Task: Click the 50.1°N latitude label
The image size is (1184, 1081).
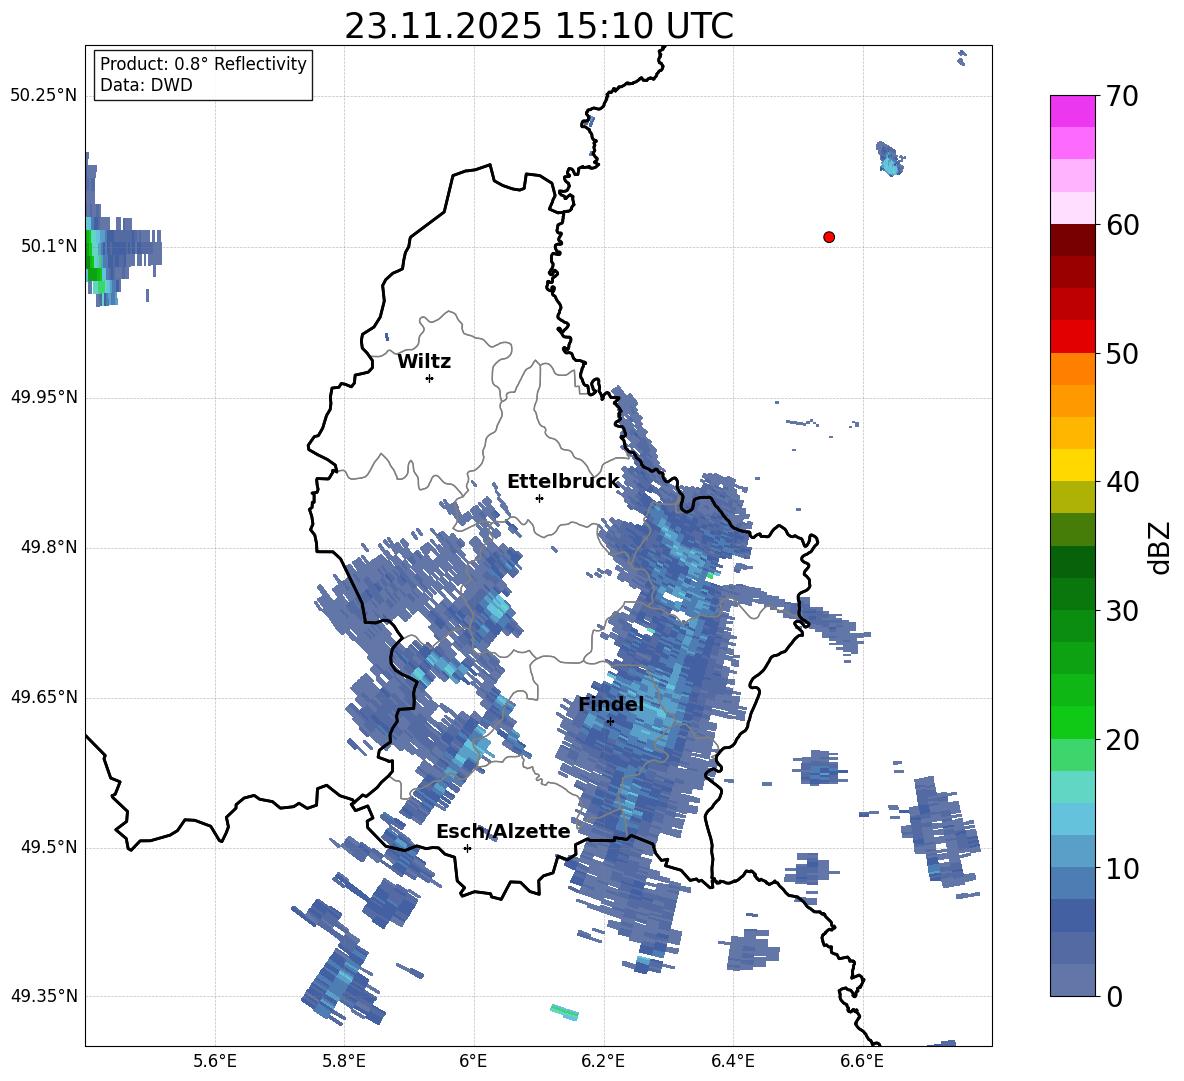Action: pyautogui.click(x=49, y=247)
